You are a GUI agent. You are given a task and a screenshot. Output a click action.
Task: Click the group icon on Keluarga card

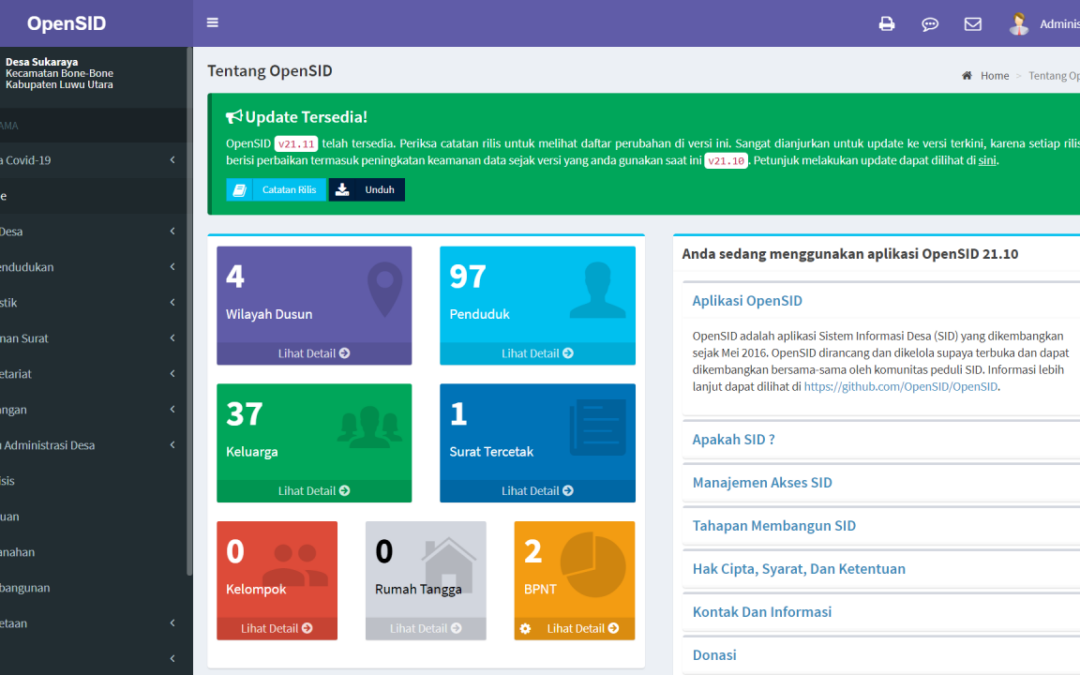(370, 427)
